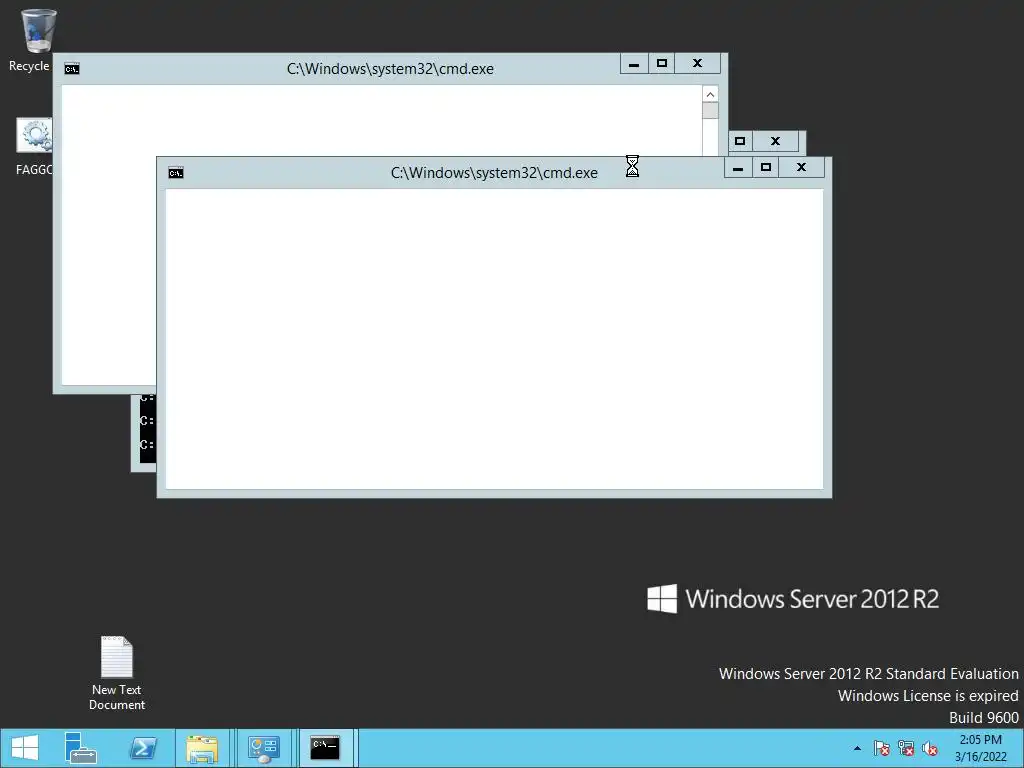Open the Windows Start button

pyautogui.click(x=25, y=748)
